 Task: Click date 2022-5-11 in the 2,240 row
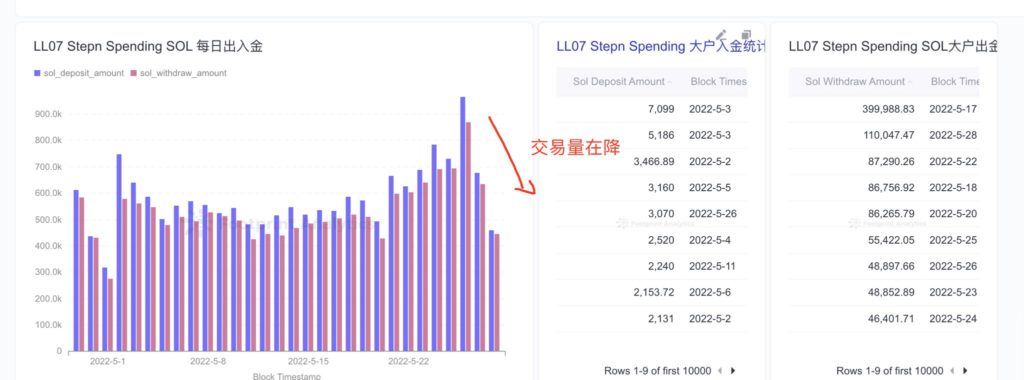coord(712,266)
